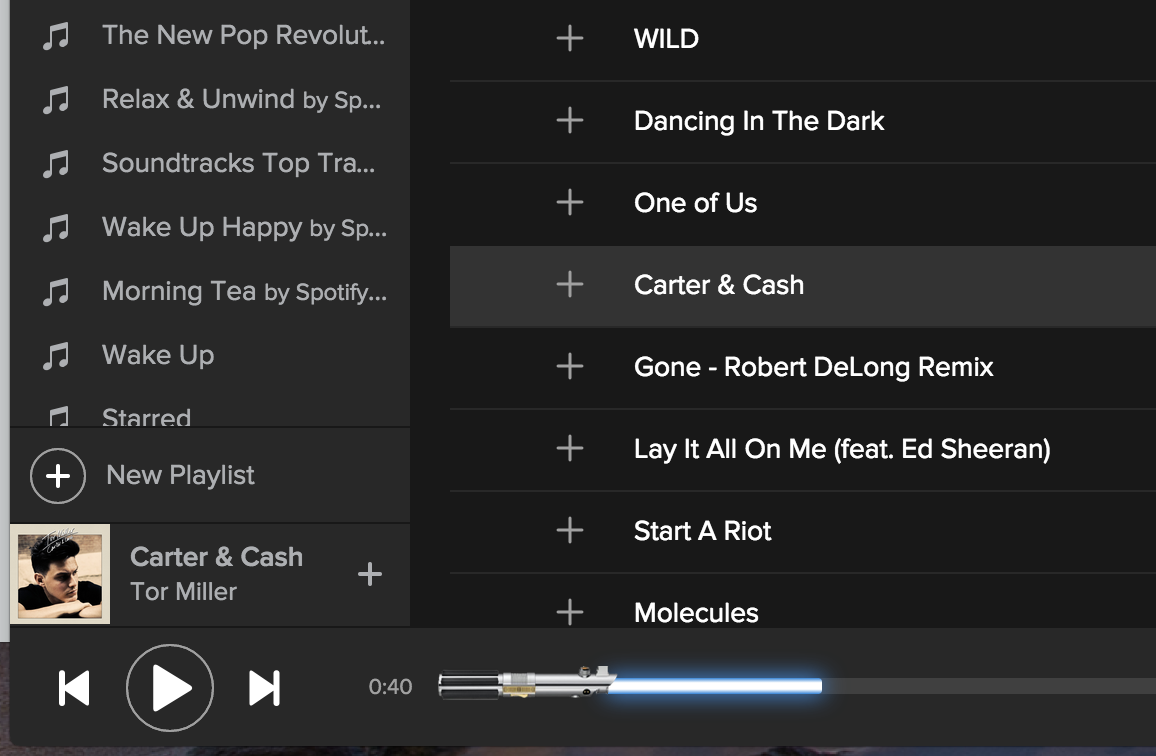Add now-playing Carter & Cash to library
The width and height of the screenshot is (1156, 756).
pos(370,574)
